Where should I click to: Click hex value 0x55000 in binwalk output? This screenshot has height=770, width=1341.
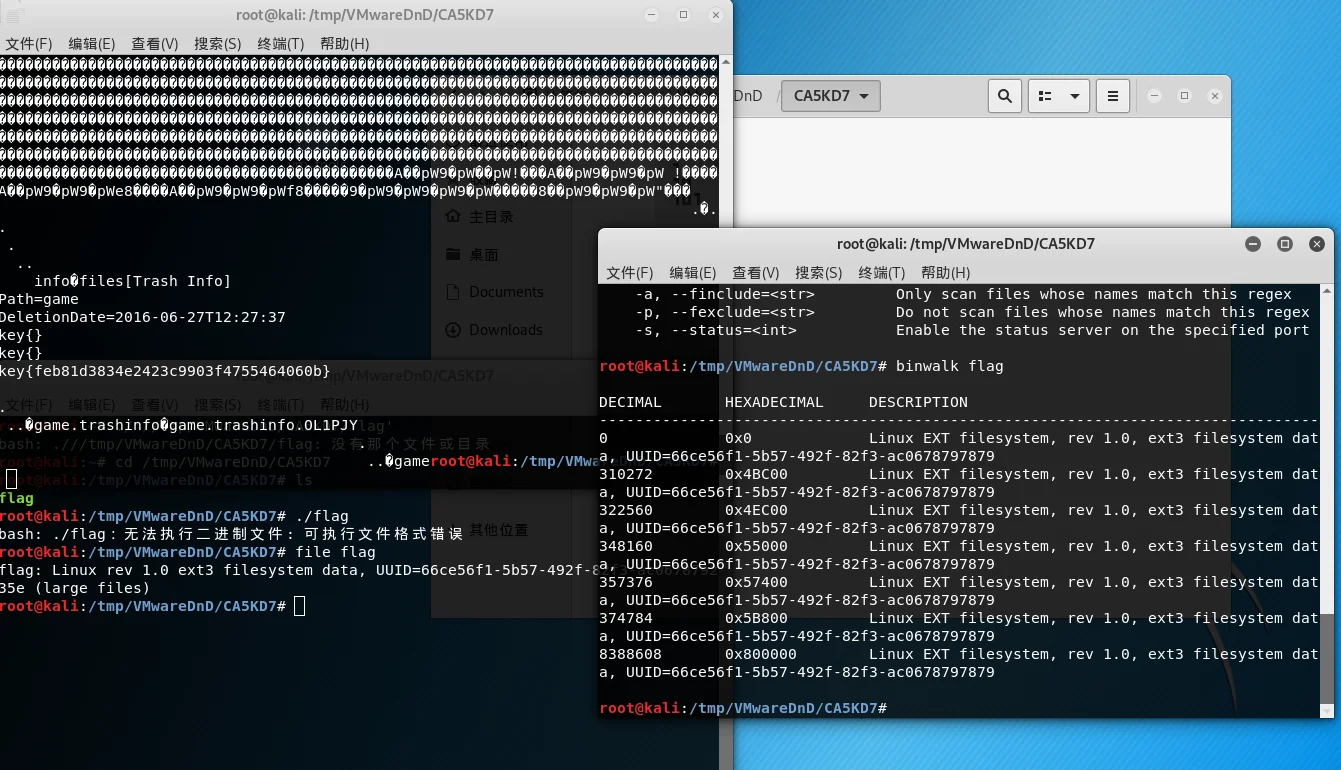756,546
